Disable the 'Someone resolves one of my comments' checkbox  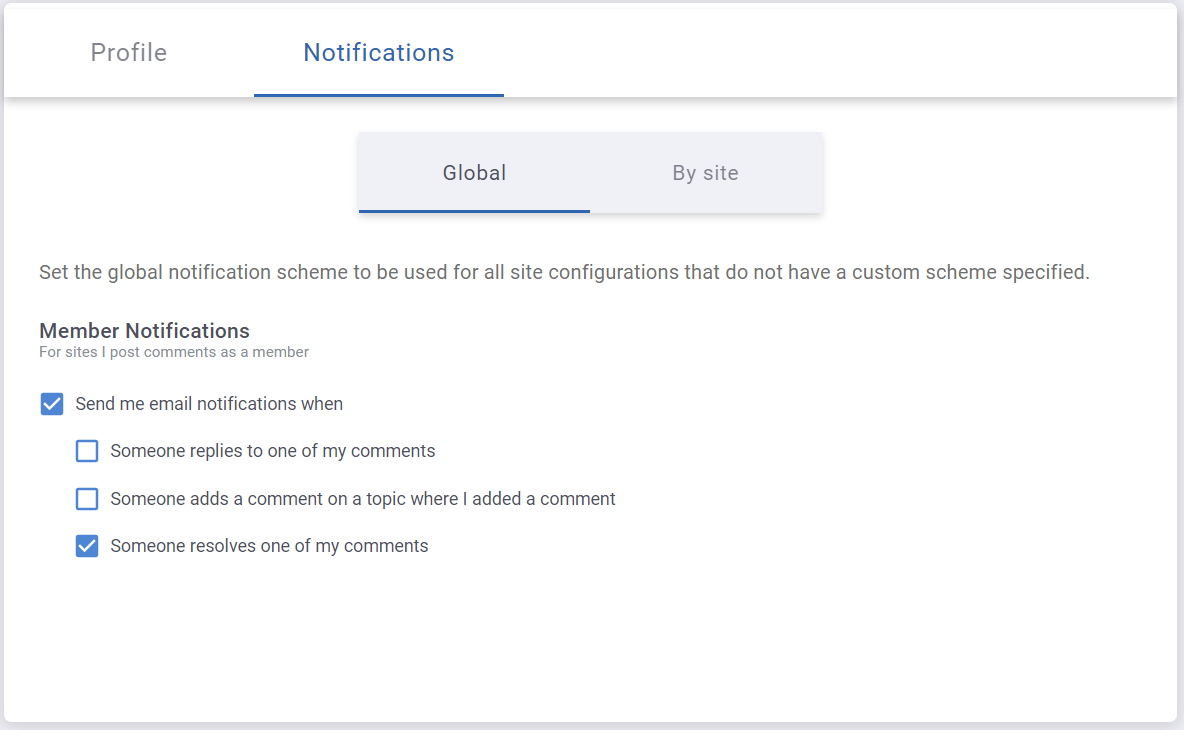click(88, 546)
